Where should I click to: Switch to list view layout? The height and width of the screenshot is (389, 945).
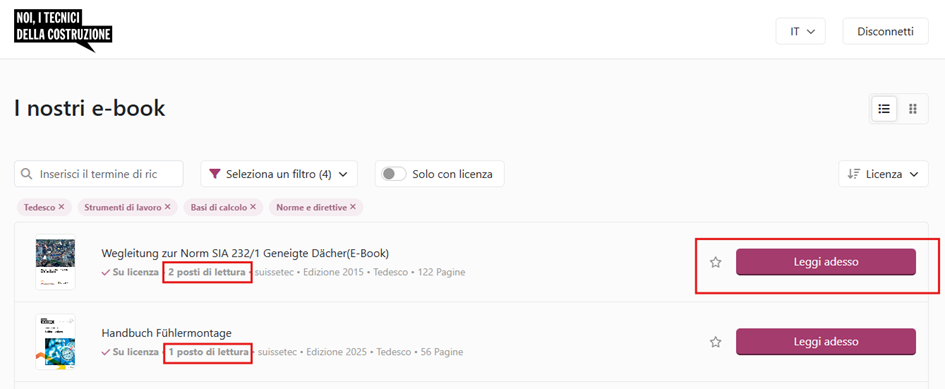(884, 109)
